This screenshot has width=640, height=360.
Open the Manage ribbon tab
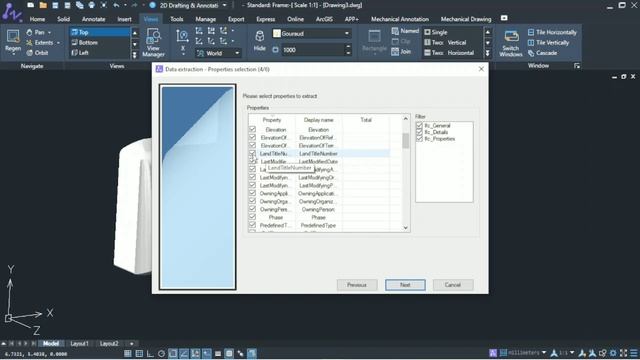pyautogui.click(x=205, y=19)
